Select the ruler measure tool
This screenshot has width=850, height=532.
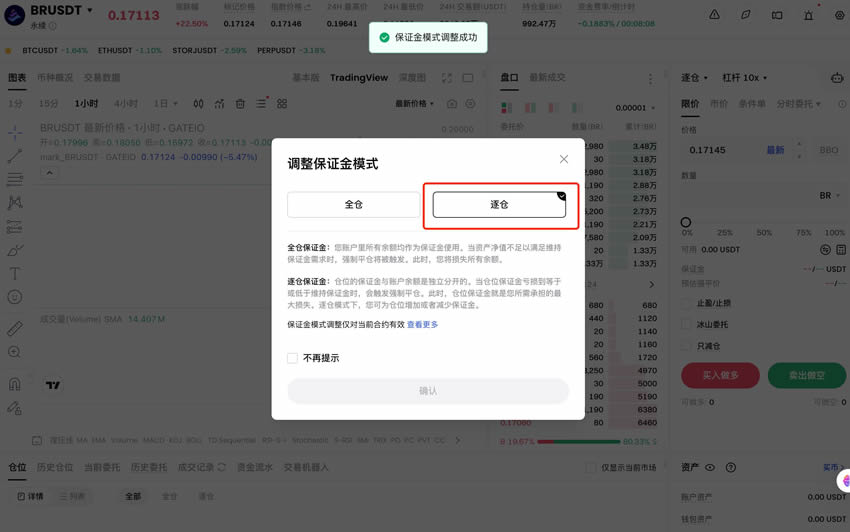pyautogui.click(x=15, y=328)
